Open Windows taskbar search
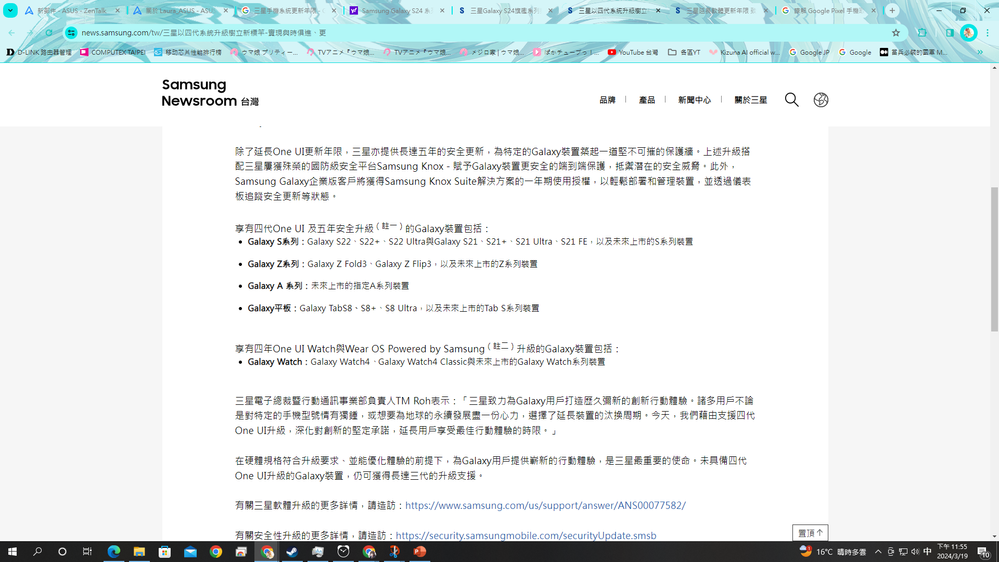 (37, 552)
